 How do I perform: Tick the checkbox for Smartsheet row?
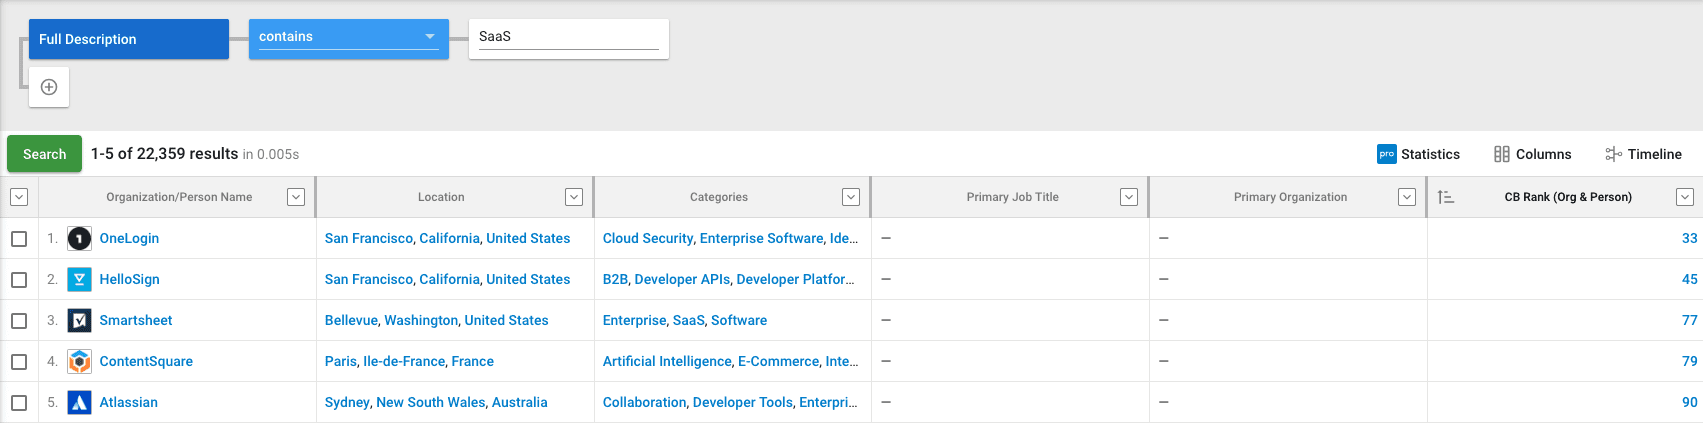click(19, 320)
